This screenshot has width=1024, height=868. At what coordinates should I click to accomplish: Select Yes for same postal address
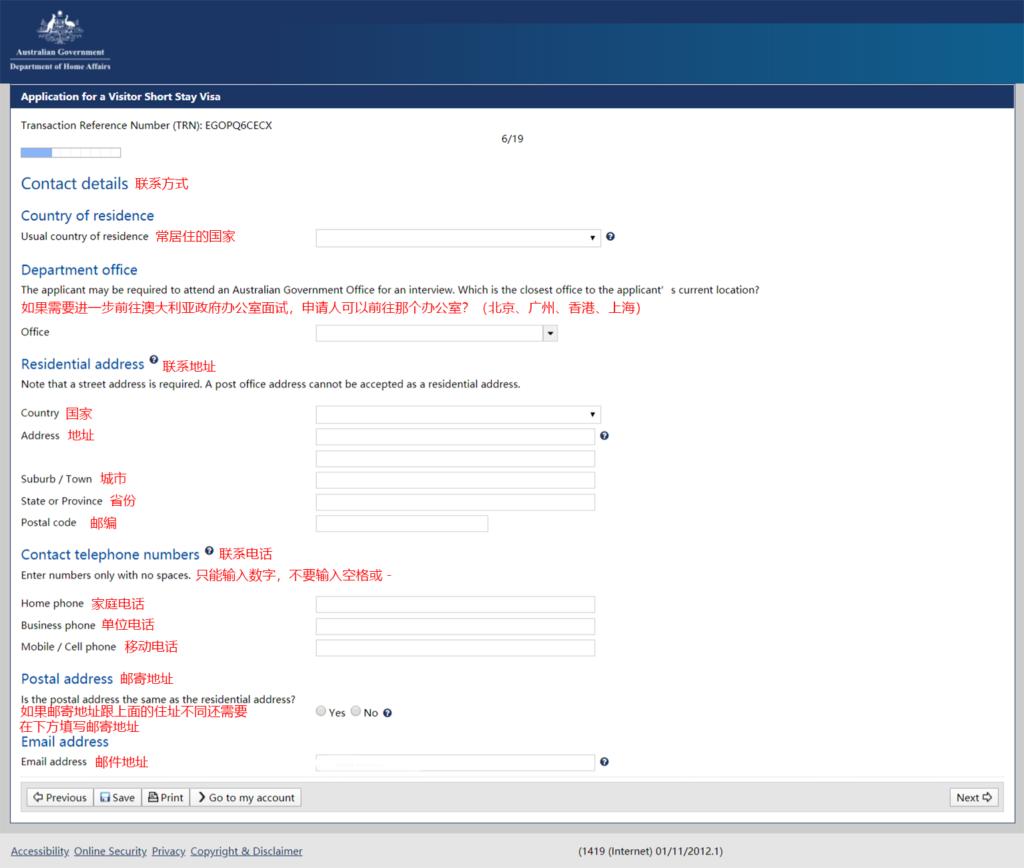pos(321,712)
